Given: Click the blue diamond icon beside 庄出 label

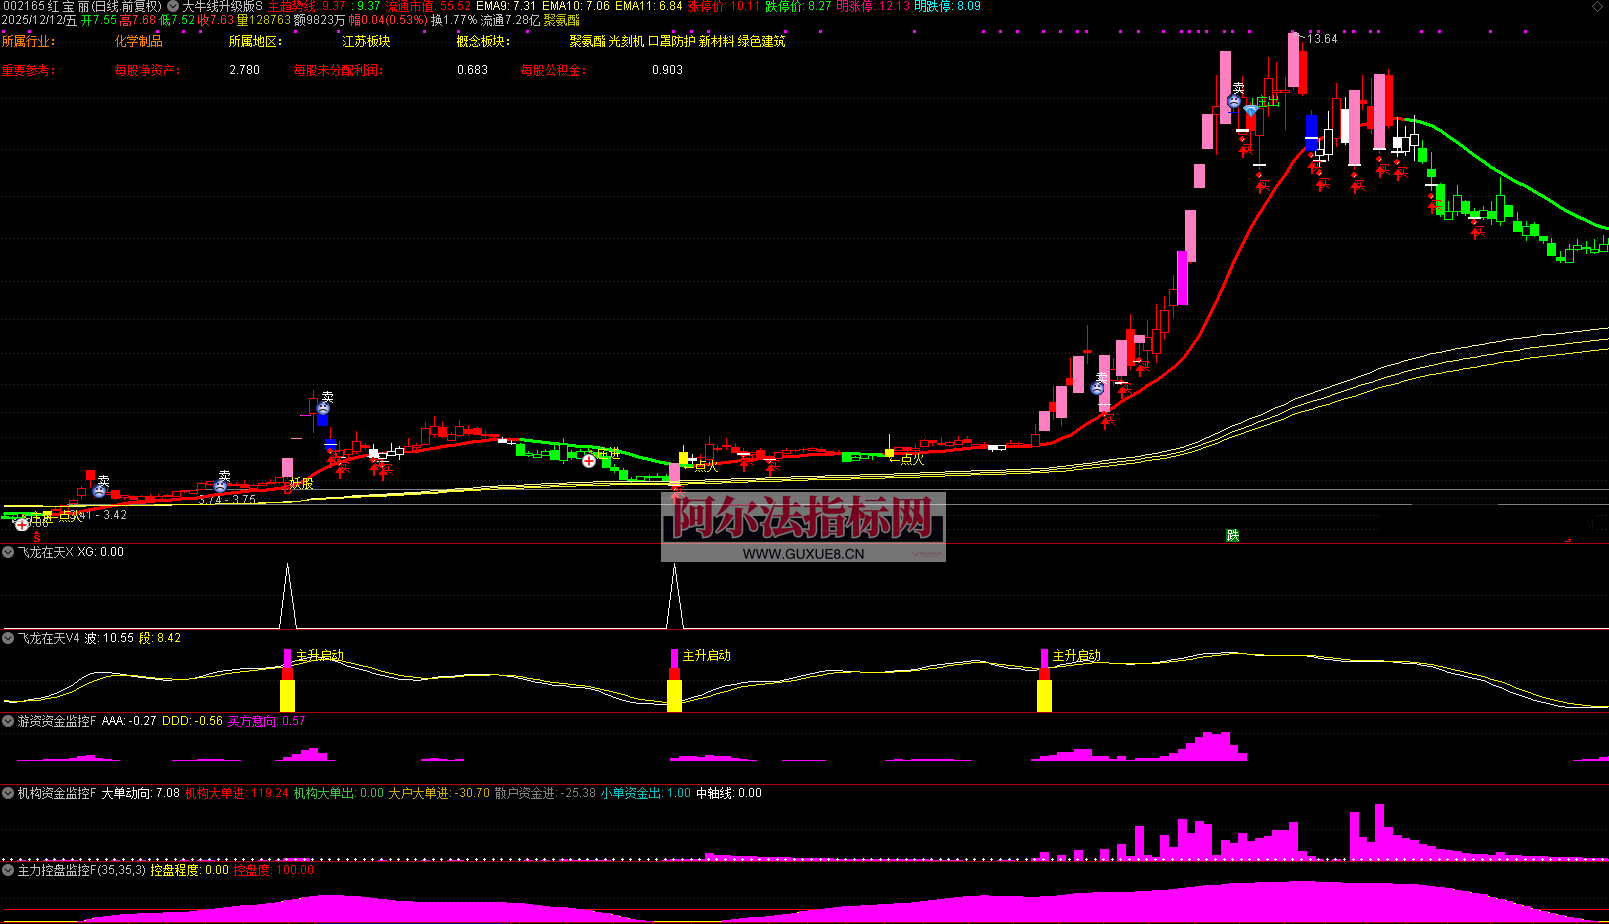Looking at the screenshot, I should (x=1250, y=110).
